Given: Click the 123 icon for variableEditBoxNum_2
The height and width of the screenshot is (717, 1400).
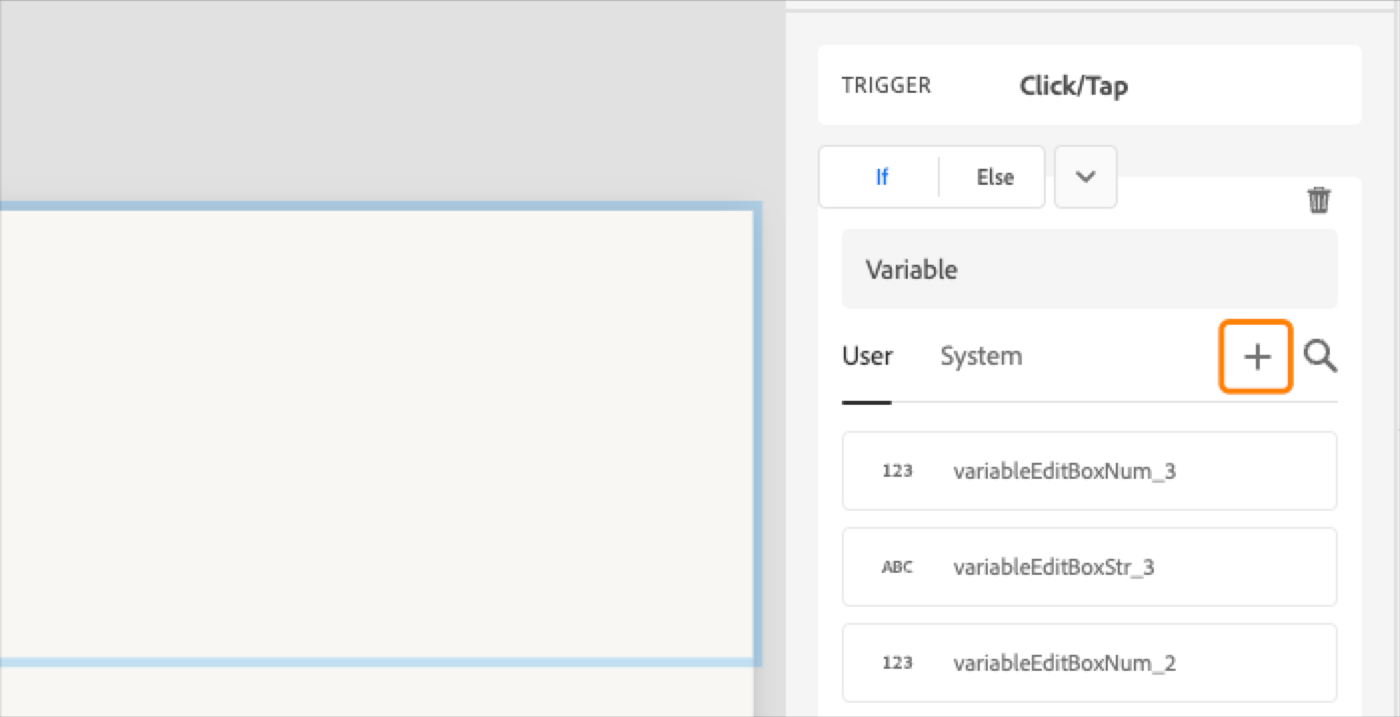Looking at the screenshot, I should click(x=897, y=663).
